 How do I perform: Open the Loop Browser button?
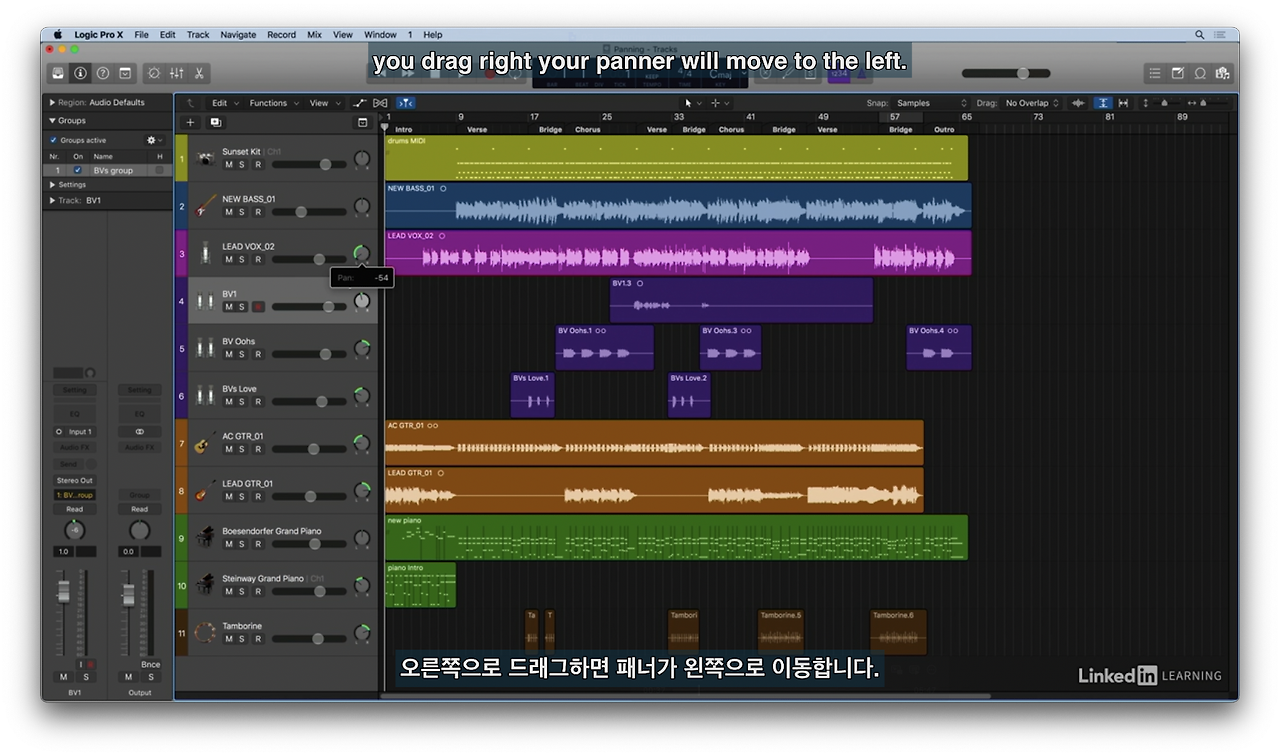pyautogui.click(x=1199, y=73)
